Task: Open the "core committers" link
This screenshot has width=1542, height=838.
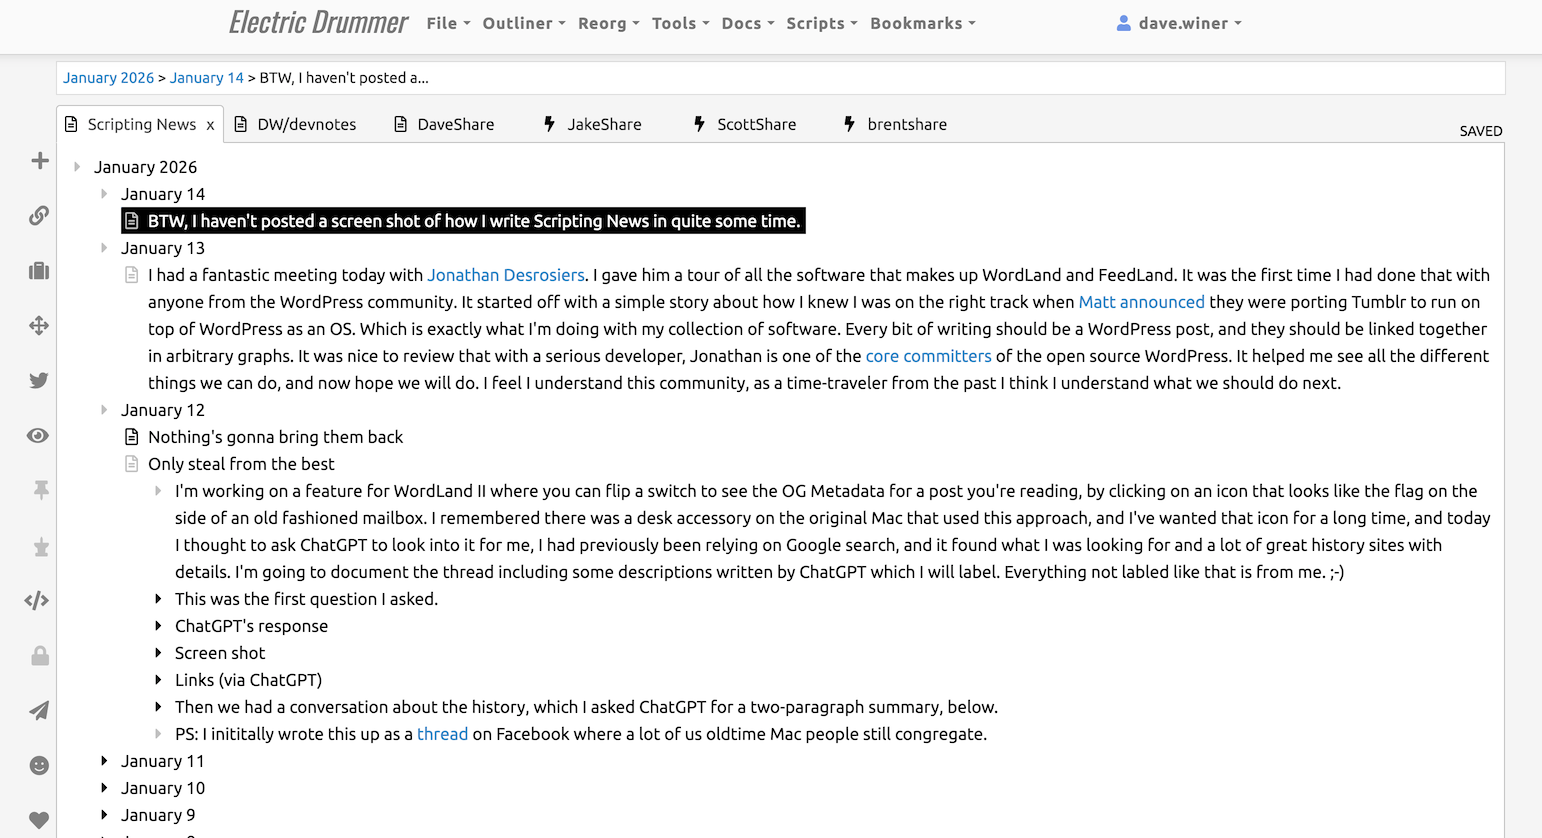Action: point(928,356)
